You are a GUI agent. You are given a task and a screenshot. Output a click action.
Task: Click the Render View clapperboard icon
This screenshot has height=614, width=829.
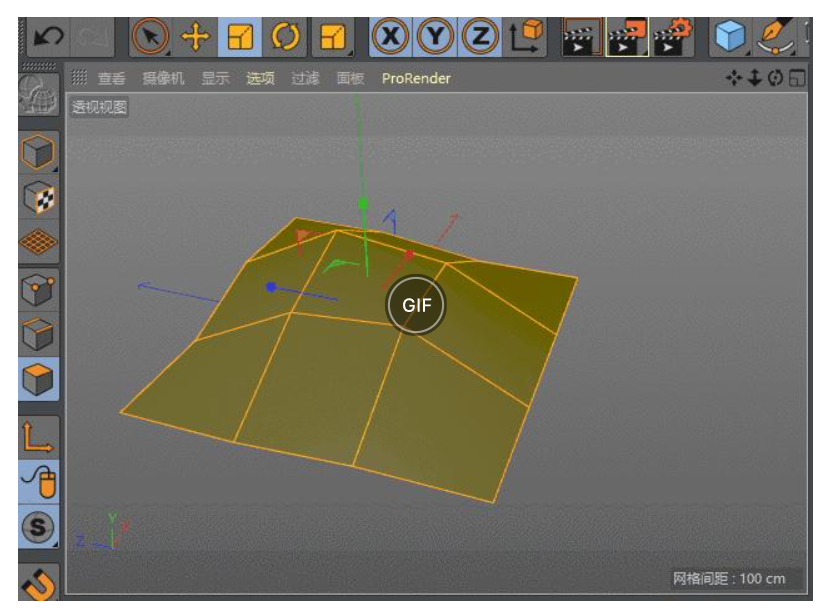click(x=582, y=37)
